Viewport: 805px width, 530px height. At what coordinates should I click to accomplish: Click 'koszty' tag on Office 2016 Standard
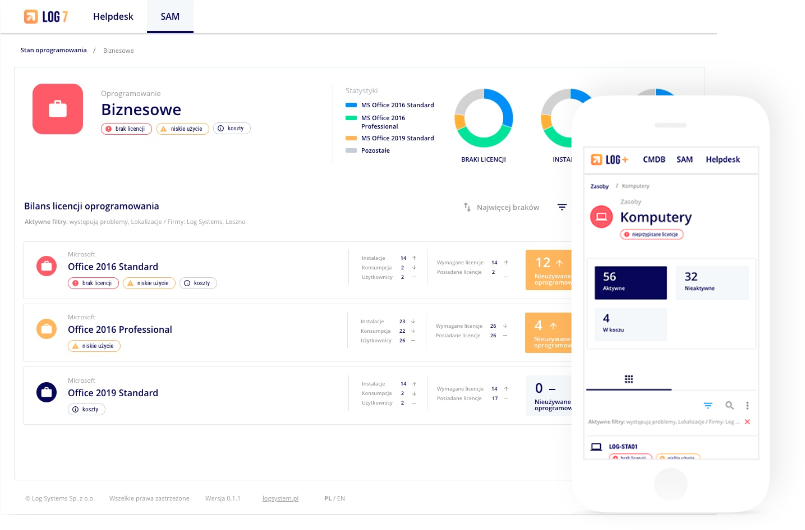point(198,283)
